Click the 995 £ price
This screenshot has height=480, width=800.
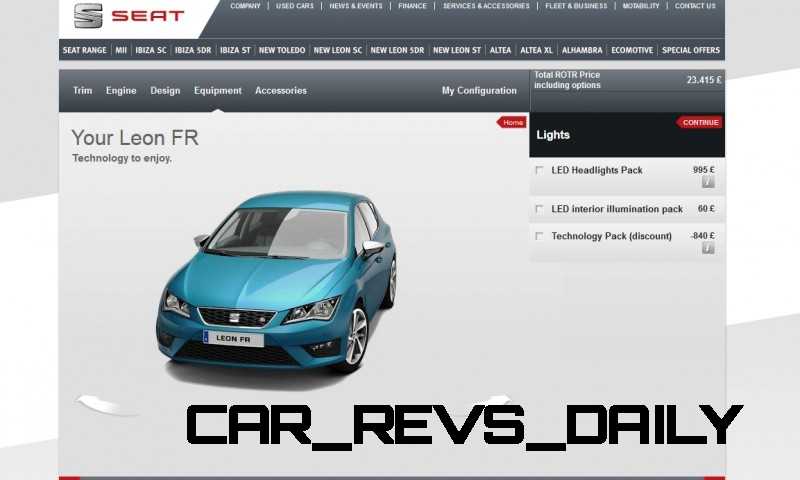(x=704, y=169)
